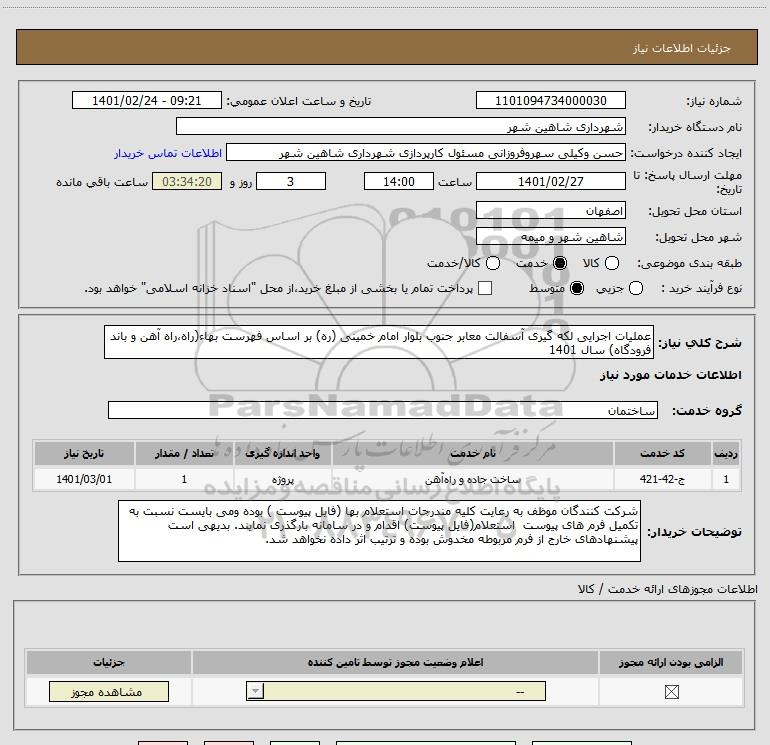This screenshot has width=770, height=745.
Task: Open the اطلاعات تماس خریدار link
Action: point(168,153)
